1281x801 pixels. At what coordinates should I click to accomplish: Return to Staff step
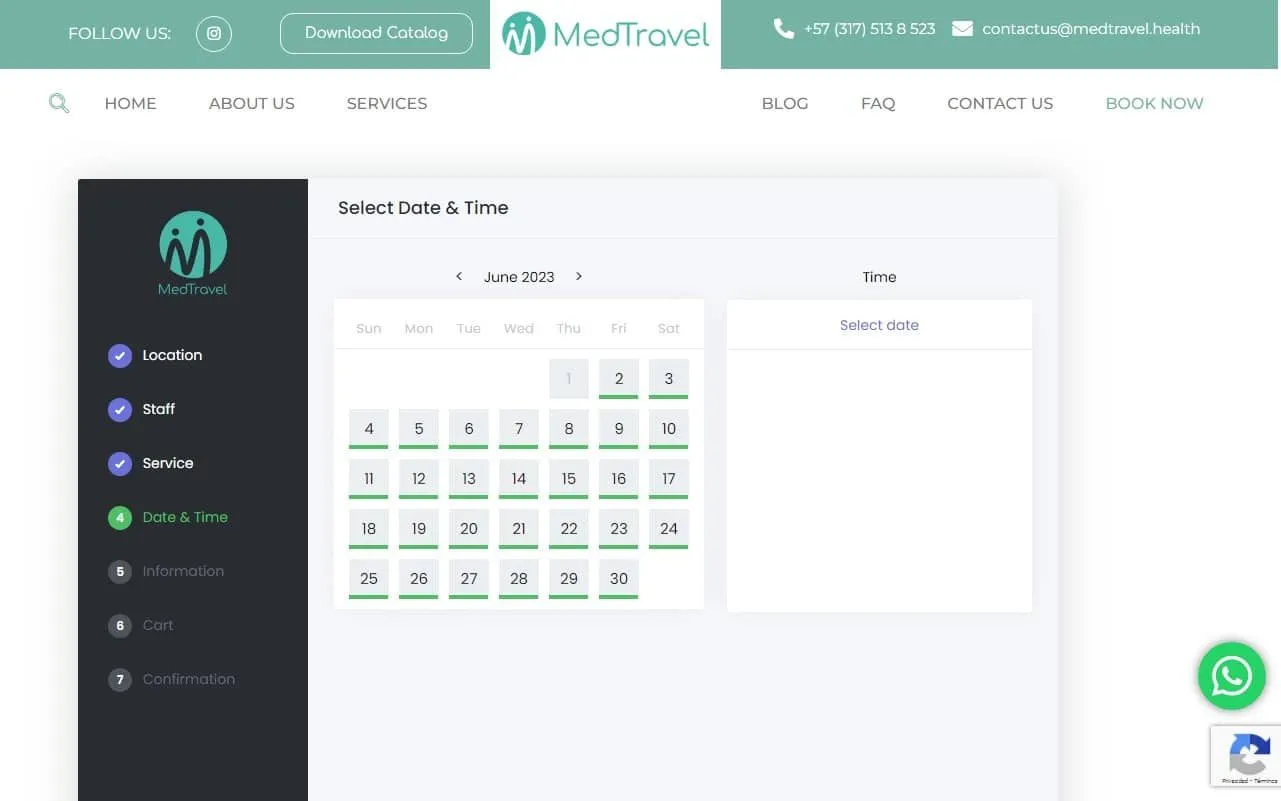point(142,409)
